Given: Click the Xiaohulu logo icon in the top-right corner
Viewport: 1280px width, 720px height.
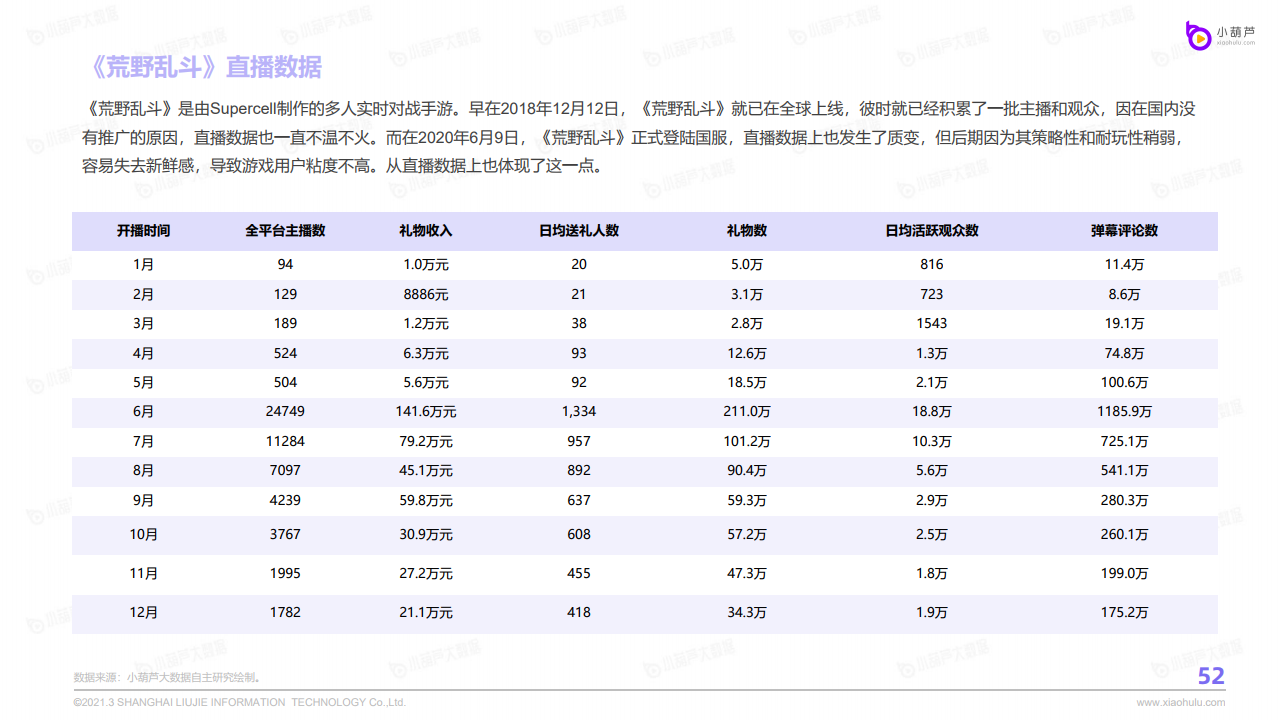Looking at the screenshot, I should pyautogui.click(x=1197, y=35).
